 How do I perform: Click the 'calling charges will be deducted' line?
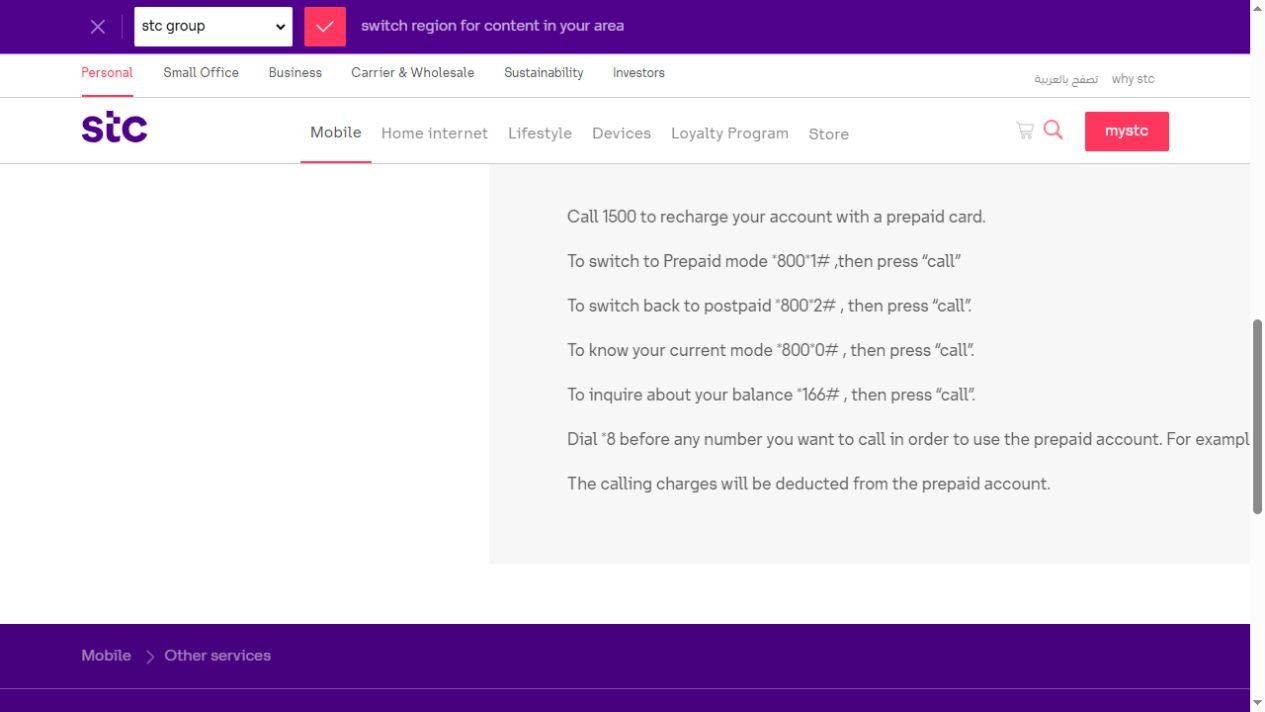coord(809,484)
